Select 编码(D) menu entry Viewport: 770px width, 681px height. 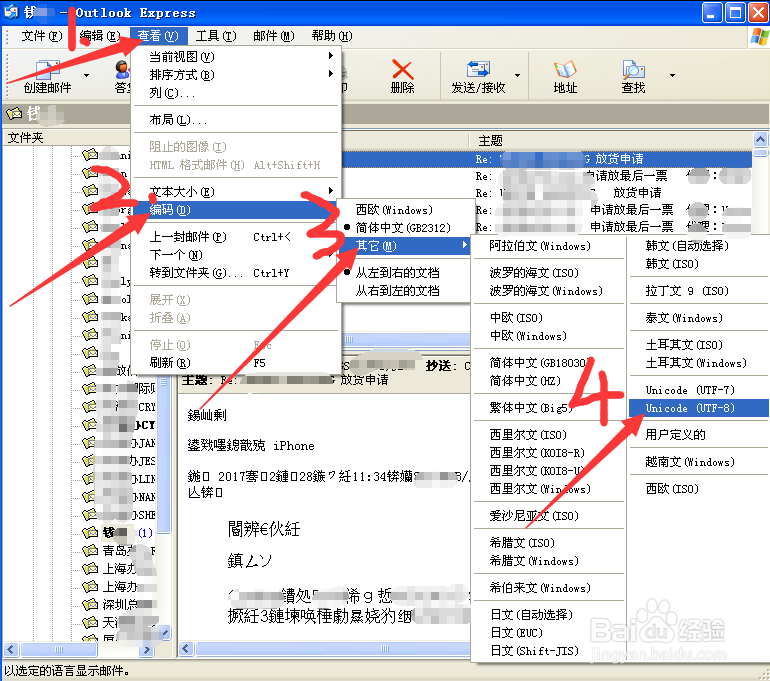pyautogui.click(x=236, y=210)
